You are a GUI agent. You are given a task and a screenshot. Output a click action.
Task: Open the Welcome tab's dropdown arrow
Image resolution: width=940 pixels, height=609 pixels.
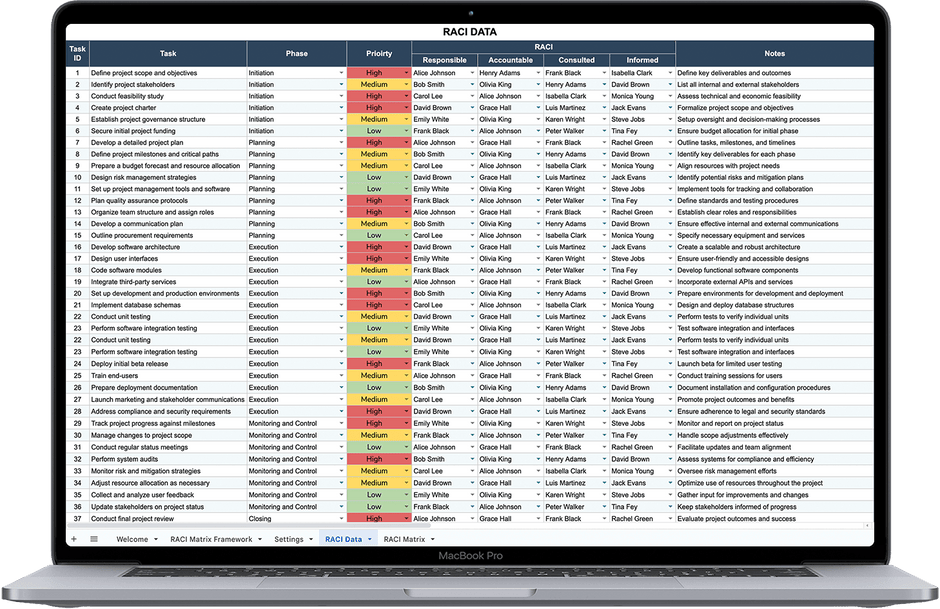coord(156,539)
